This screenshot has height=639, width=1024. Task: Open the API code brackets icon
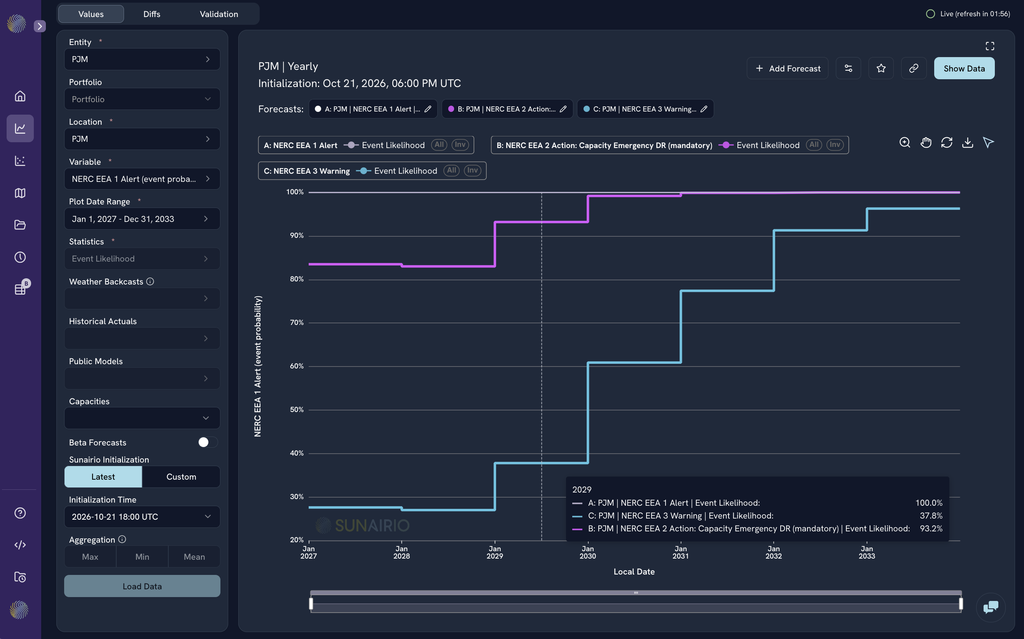(20, 545)
